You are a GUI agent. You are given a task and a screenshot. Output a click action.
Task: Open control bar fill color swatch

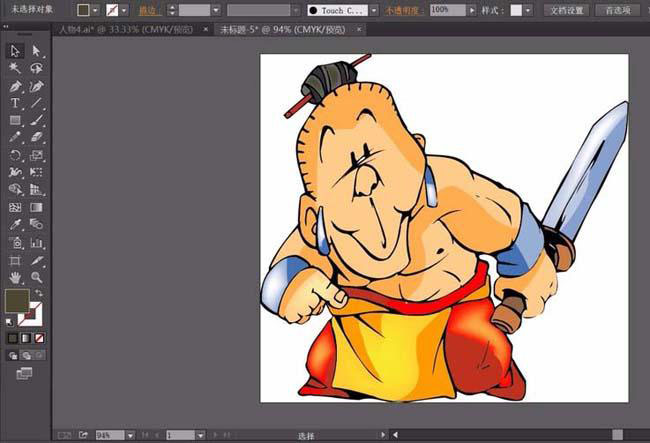pyautogui.click(x=83, y=10)
